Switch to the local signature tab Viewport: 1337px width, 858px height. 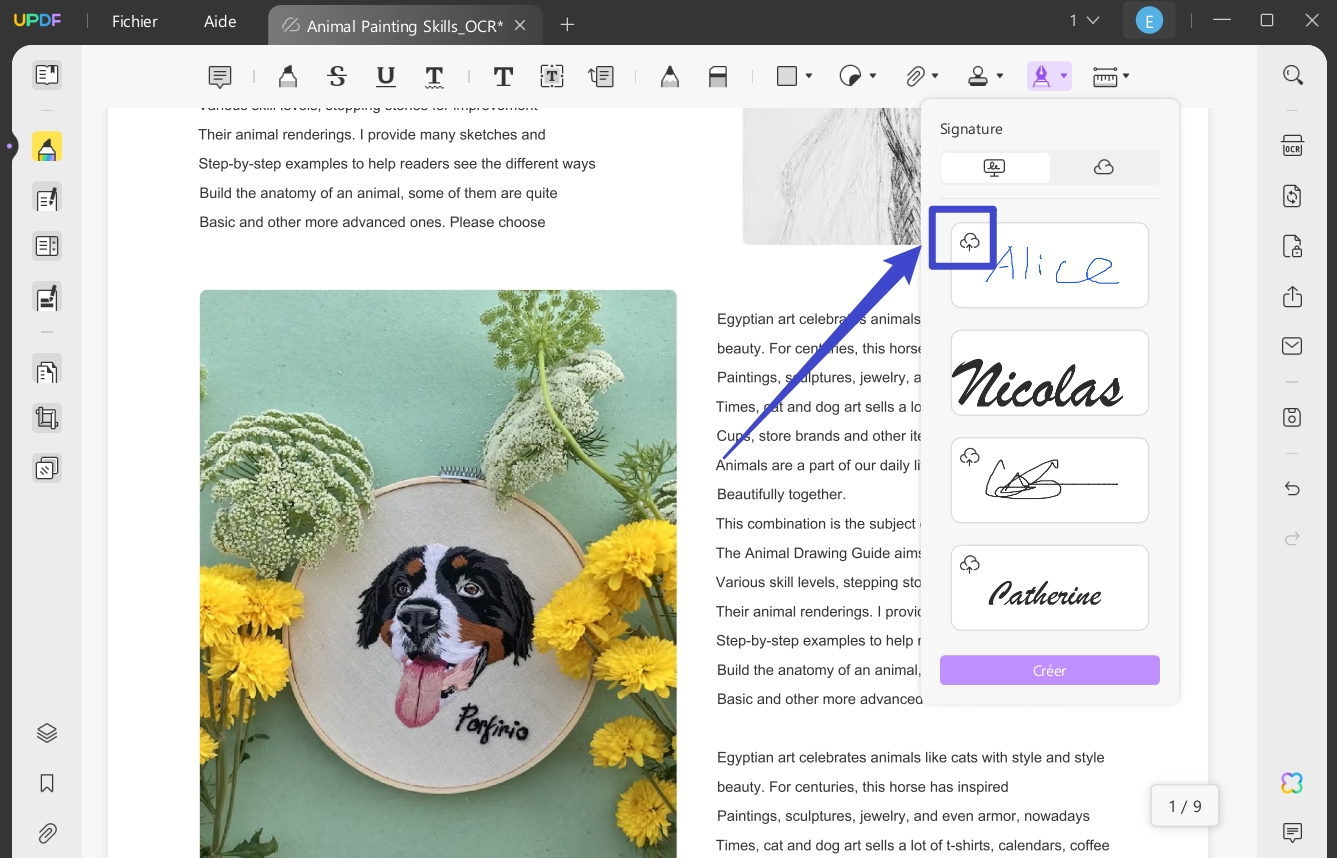[995, 167]
